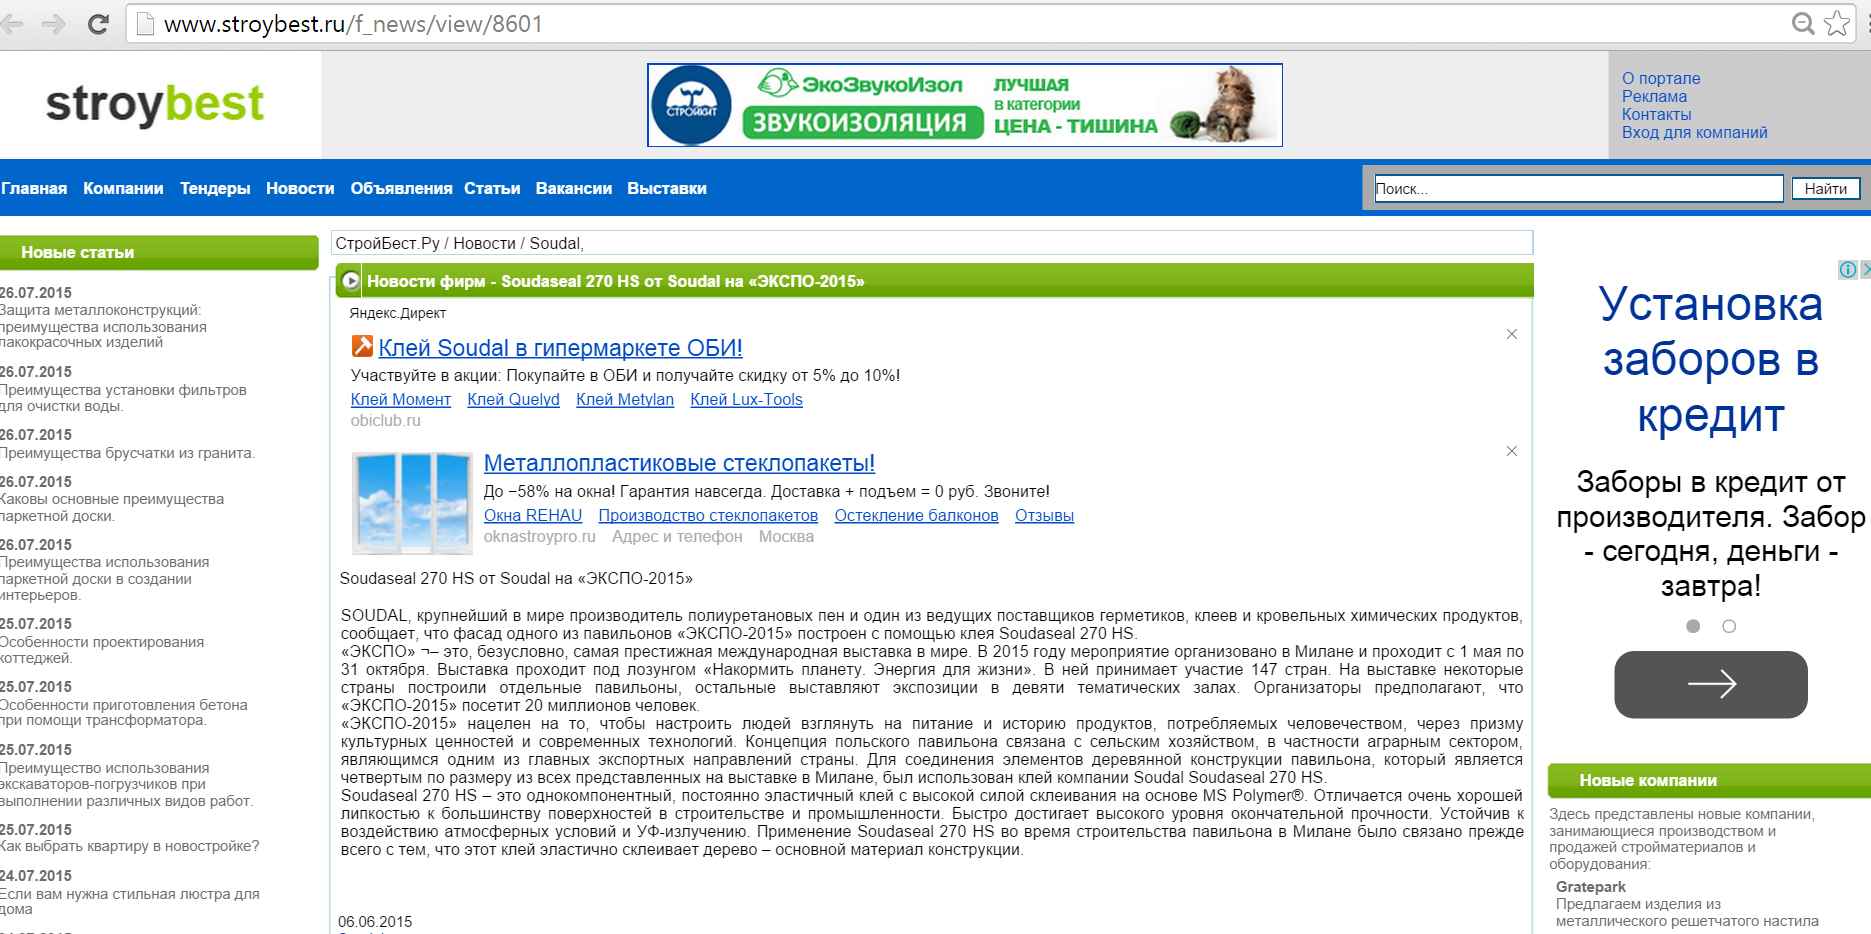
Task: Open the Gratepark company link
Action: (x=1591, y=887)
